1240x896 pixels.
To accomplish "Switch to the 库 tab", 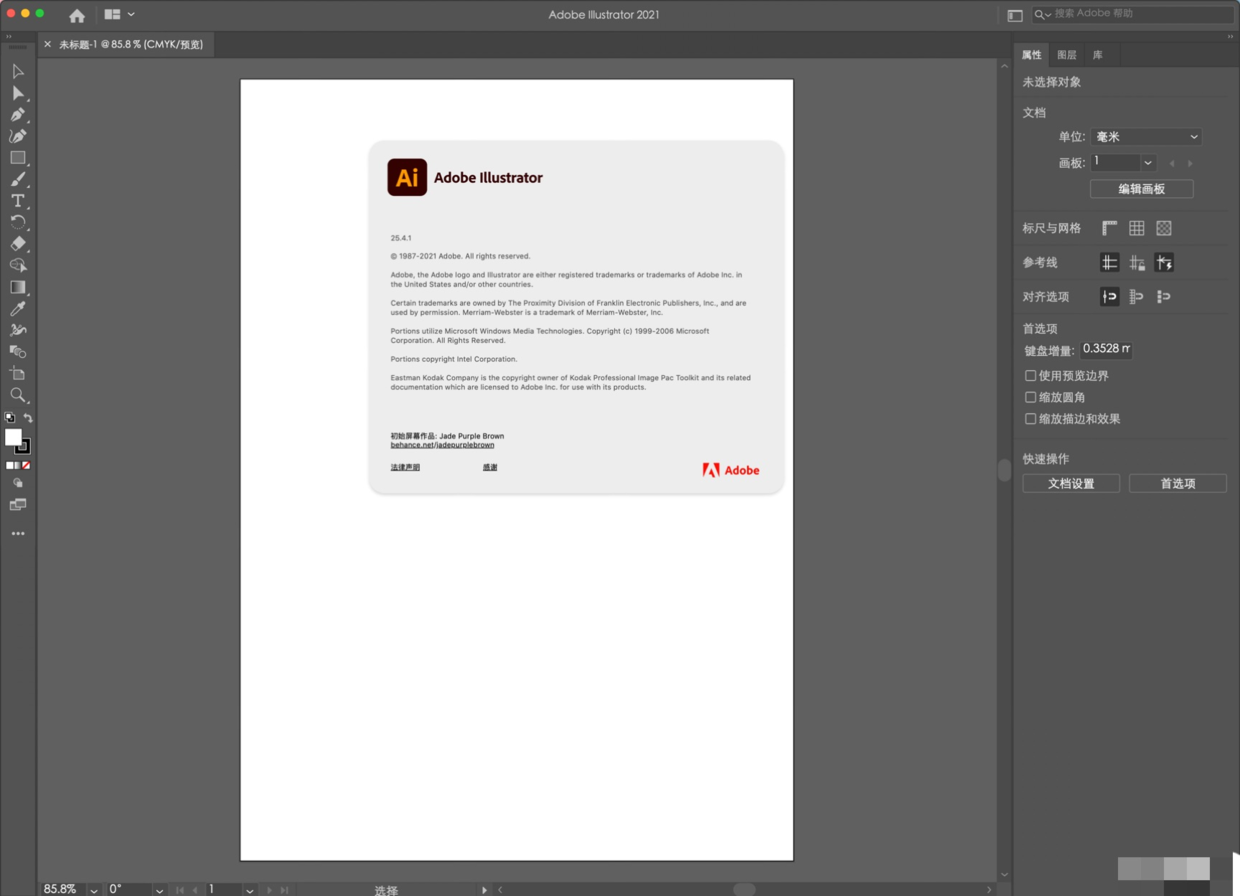I will (x=1098, y=55).
